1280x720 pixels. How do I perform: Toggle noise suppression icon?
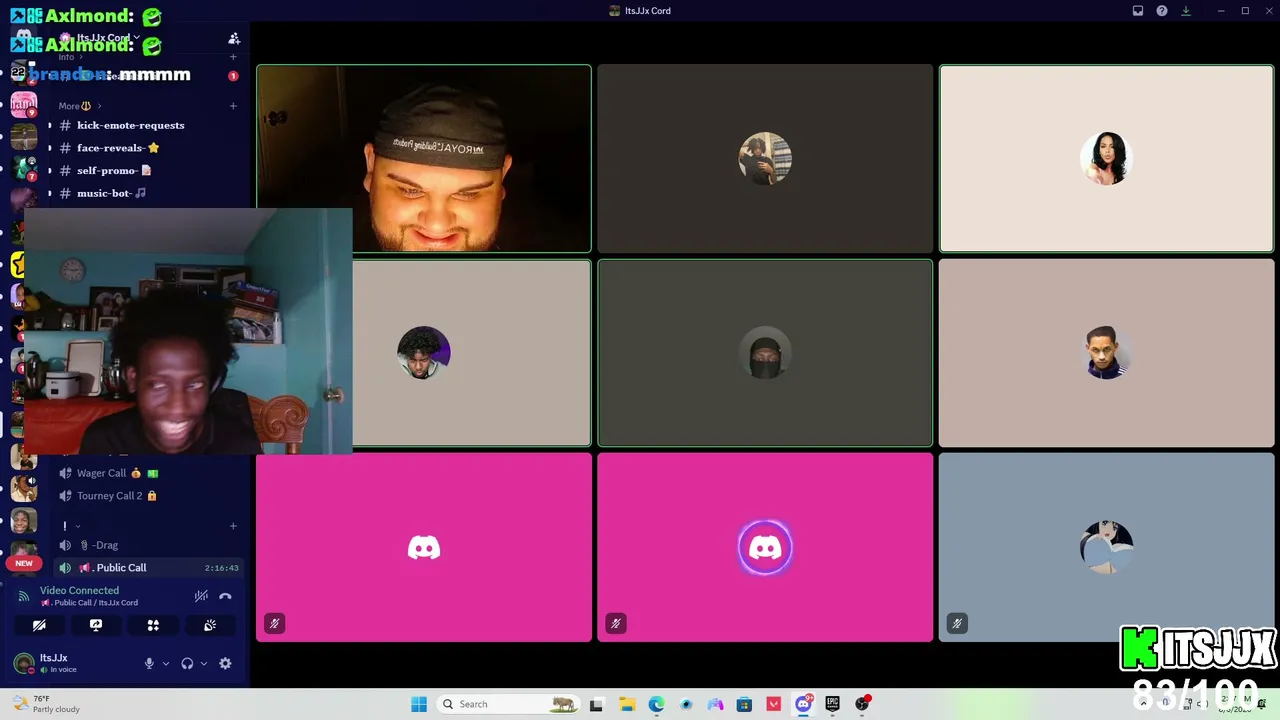tap(201, 596)
